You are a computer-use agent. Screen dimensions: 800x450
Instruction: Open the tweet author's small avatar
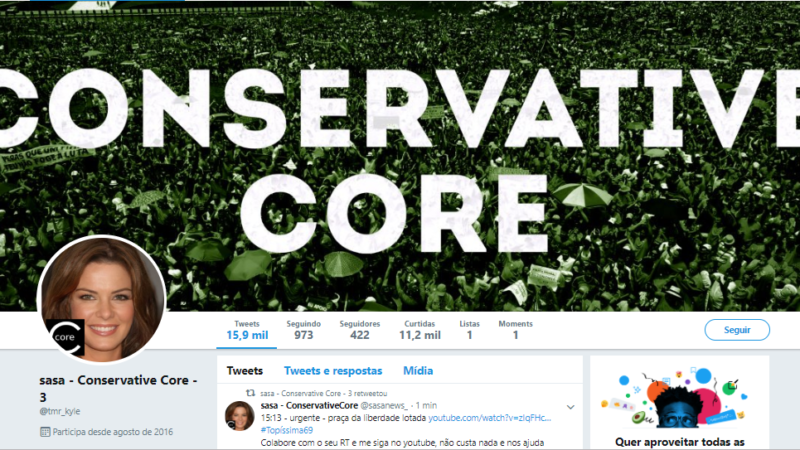pyautogui.click(x=240, y=415)
